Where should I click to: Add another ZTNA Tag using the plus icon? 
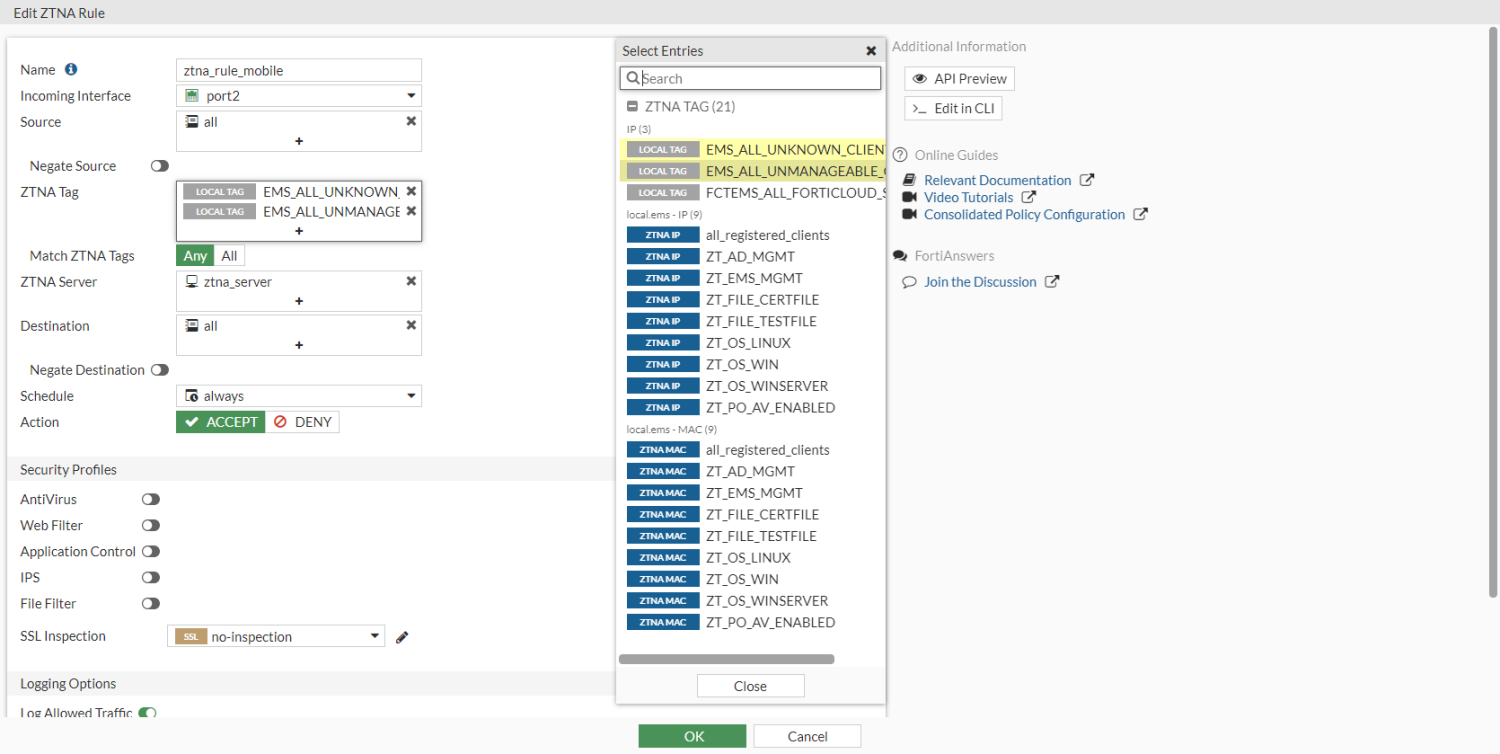point(298,230)
